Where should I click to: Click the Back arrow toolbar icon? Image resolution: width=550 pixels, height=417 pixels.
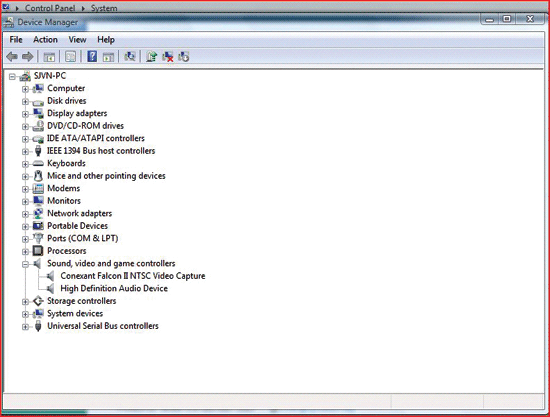point(12,56)
